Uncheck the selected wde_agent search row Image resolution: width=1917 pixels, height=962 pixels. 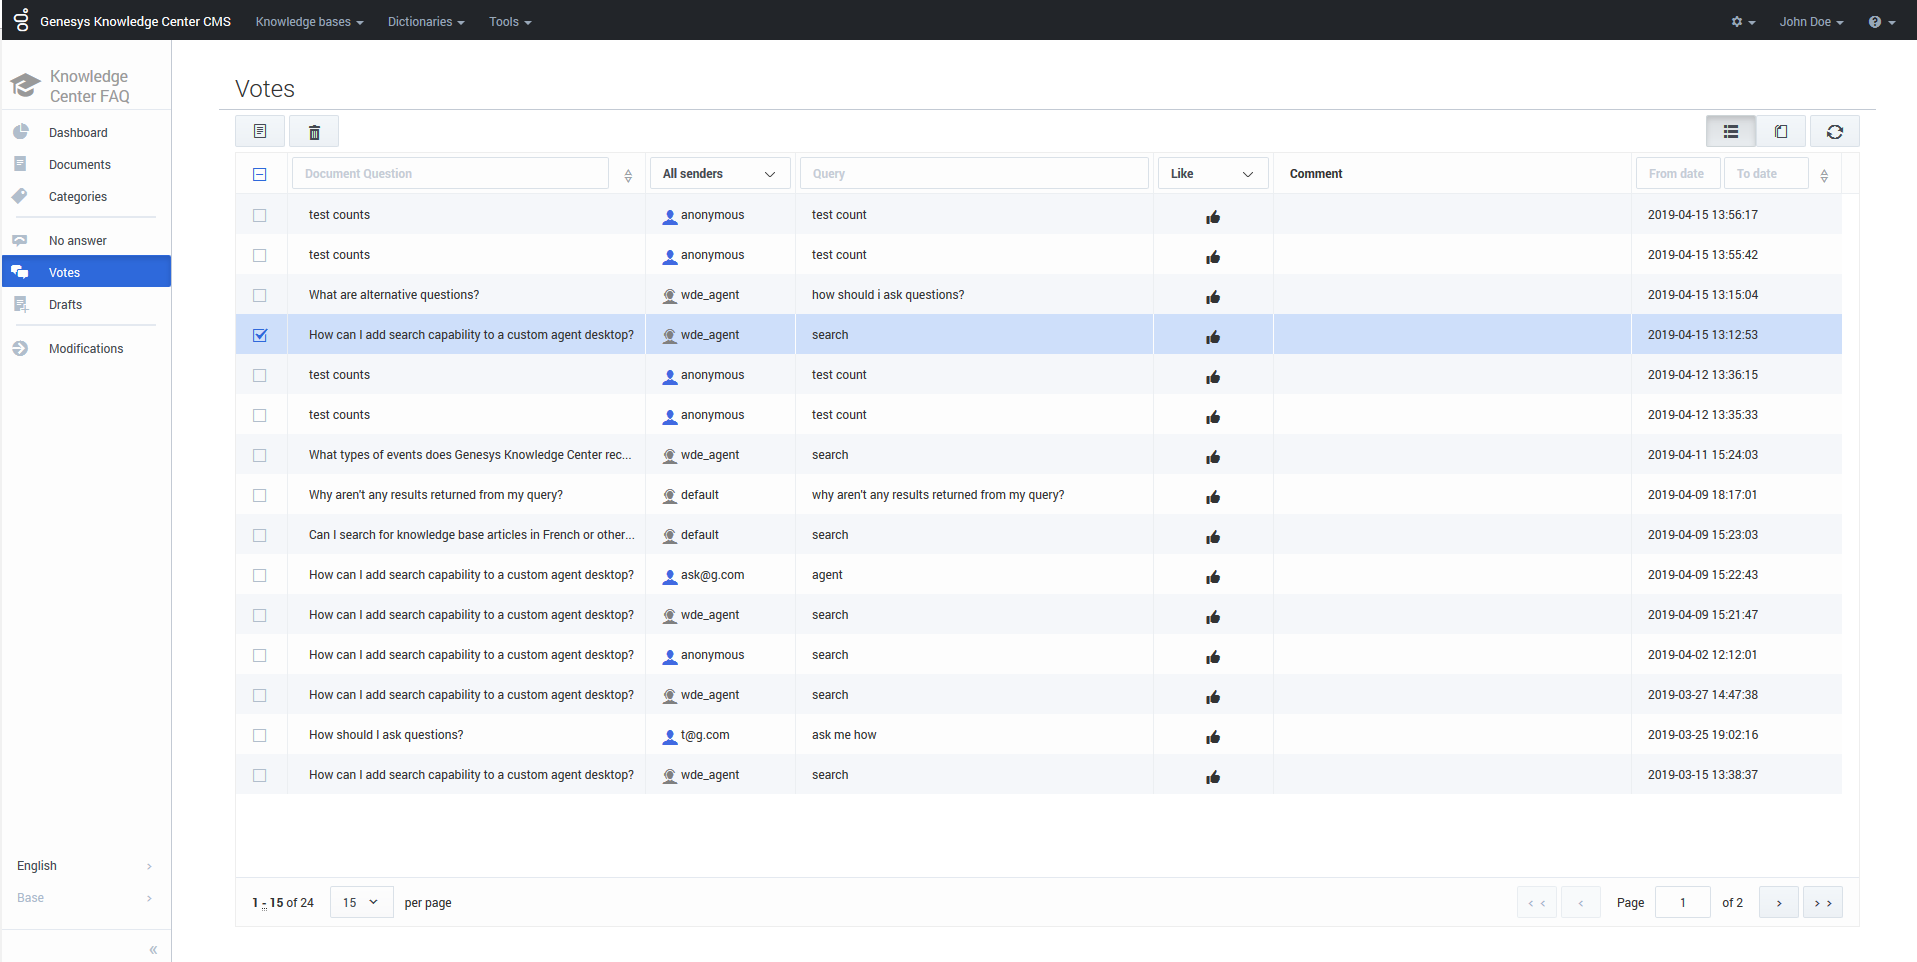point(260,335)
